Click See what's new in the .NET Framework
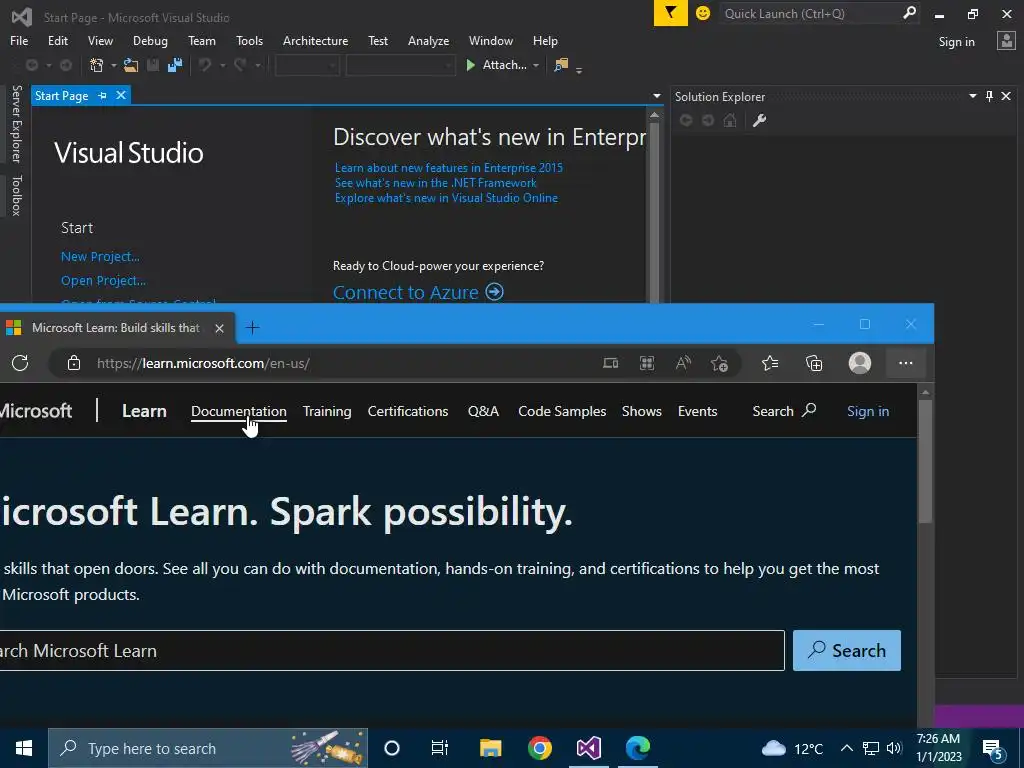The image size is (1024, 768). pyautogui.click(x=436, y=183)
